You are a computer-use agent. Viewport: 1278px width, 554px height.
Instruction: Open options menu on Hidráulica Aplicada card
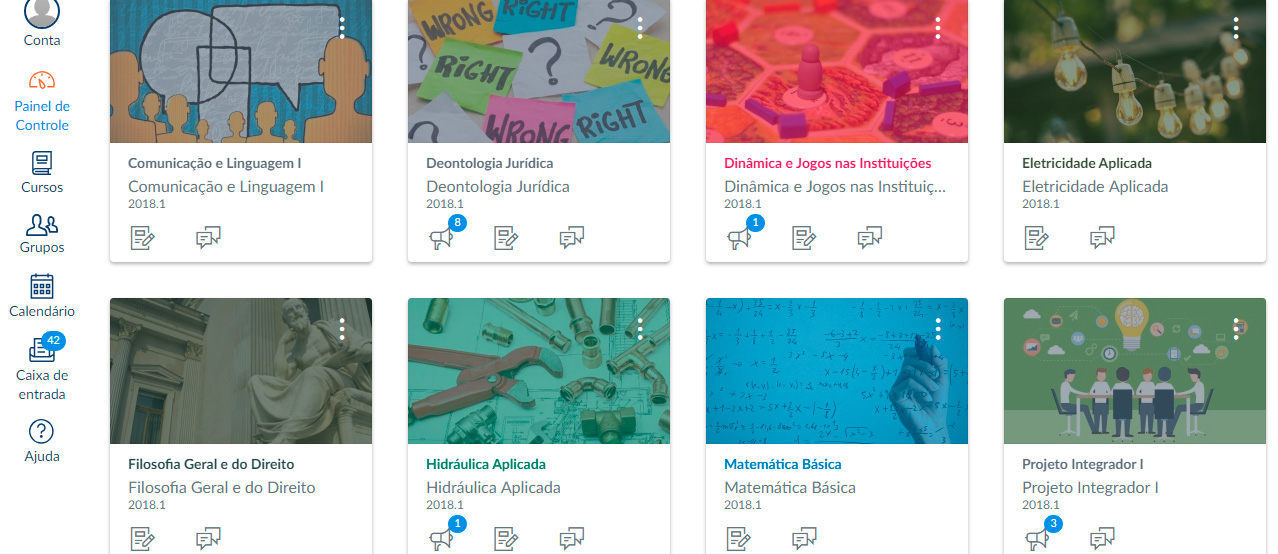pos(640,329)
